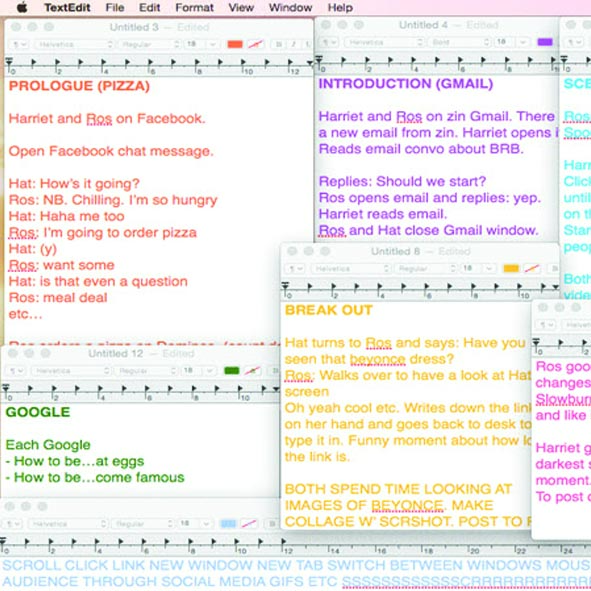Click the GOOGLE heading in Untitled 12

pyautogui.click(x=38, y=412)
